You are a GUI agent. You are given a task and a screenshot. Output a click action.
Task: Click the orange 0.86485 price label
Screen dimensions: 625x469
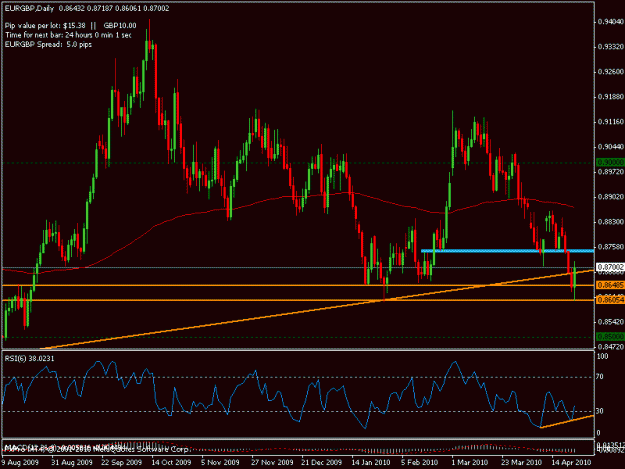click(610, 285)
